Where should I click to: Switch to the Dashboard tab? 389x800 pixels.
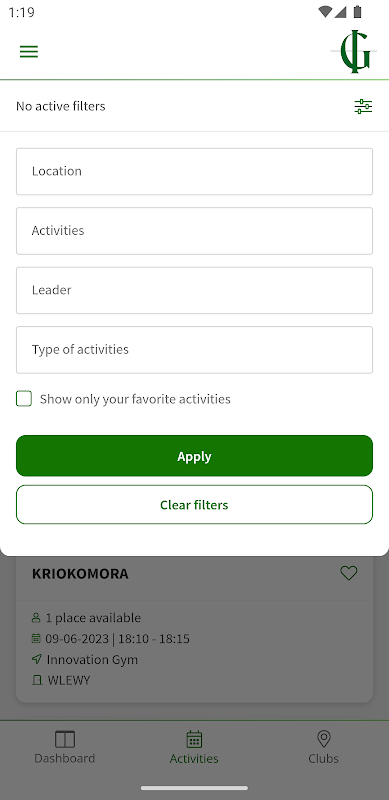coord(65,747)
